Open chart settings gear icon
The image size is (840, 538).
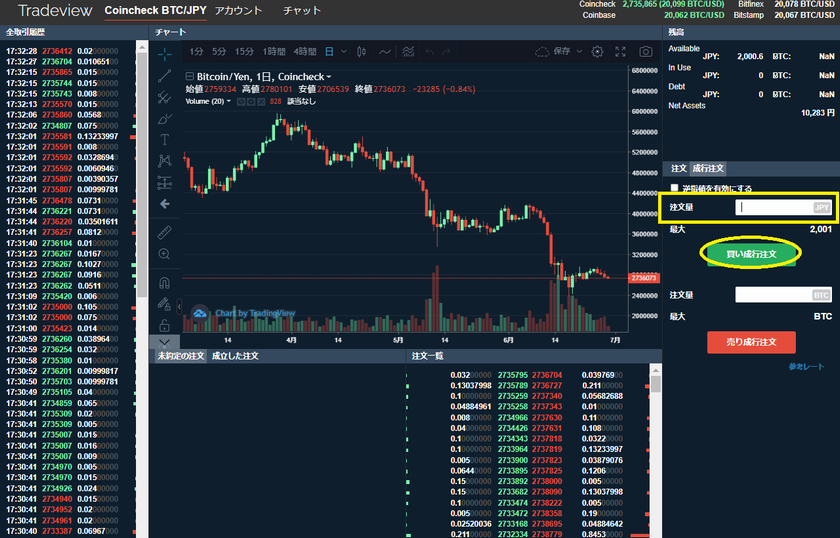tap(597, 51)
